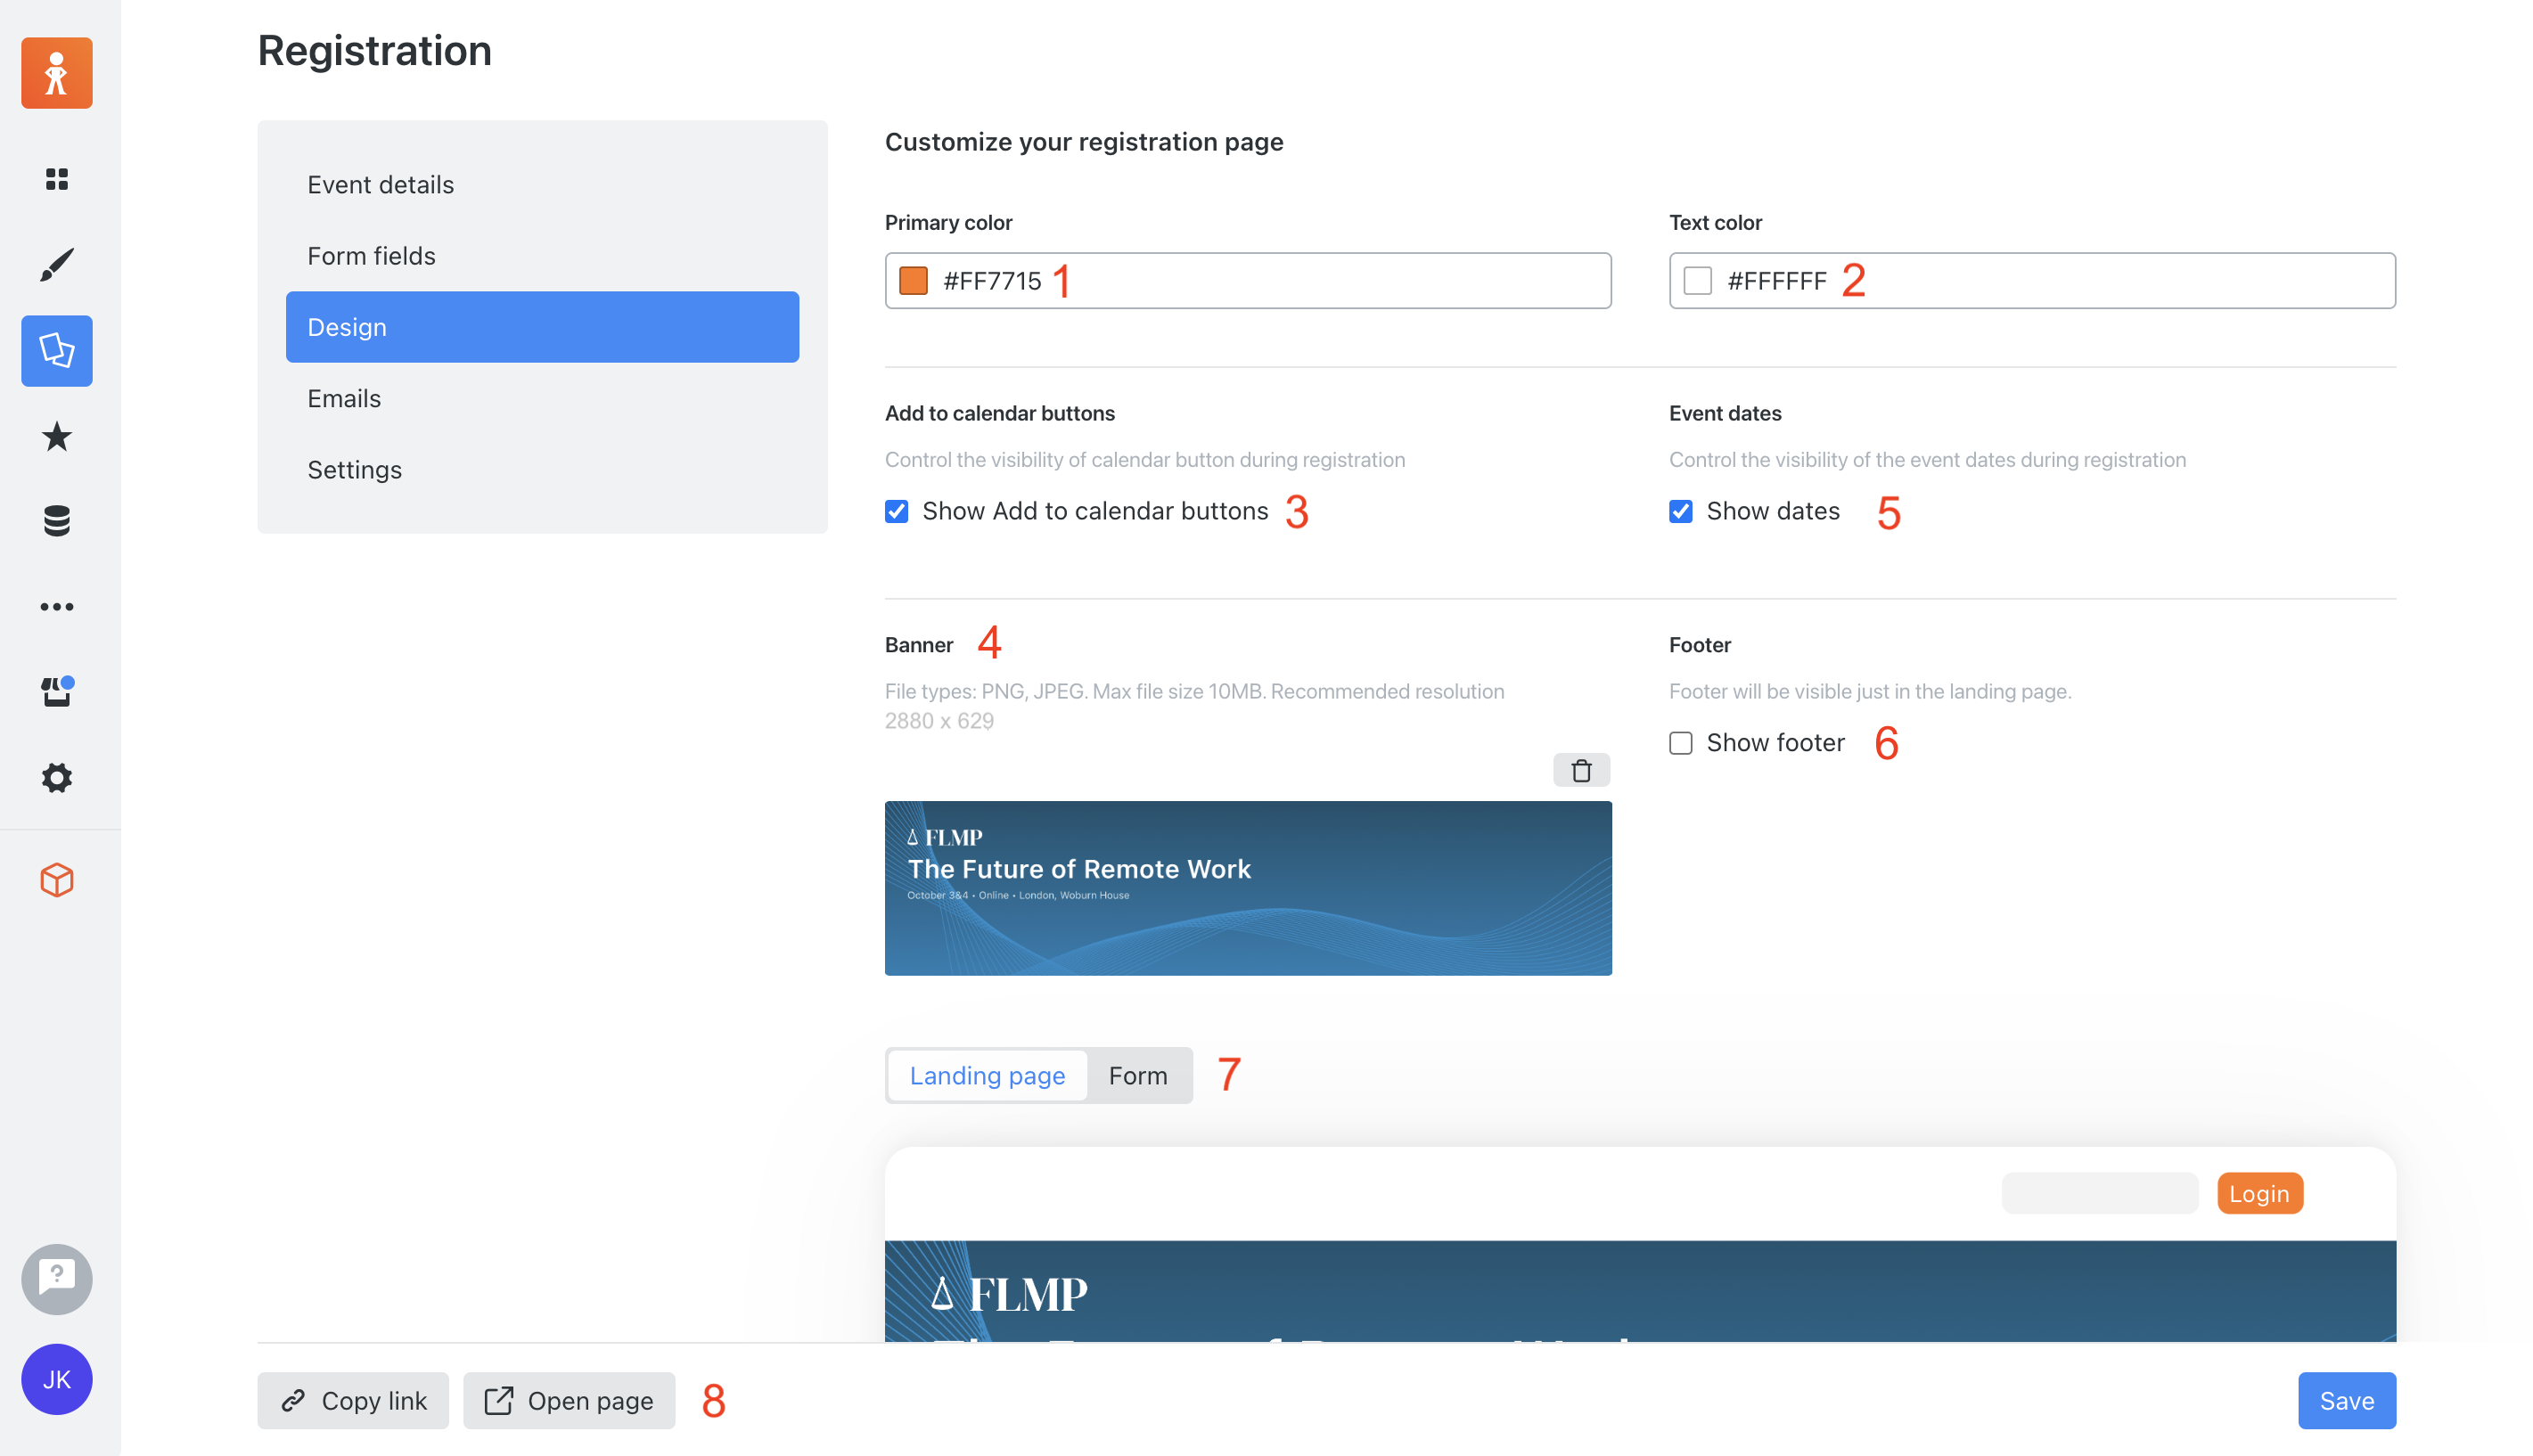This screenshot has height=1456, width=2533.
Task: Click the Copy link button
Action: pyautogui.click(x=353, y=1400)
